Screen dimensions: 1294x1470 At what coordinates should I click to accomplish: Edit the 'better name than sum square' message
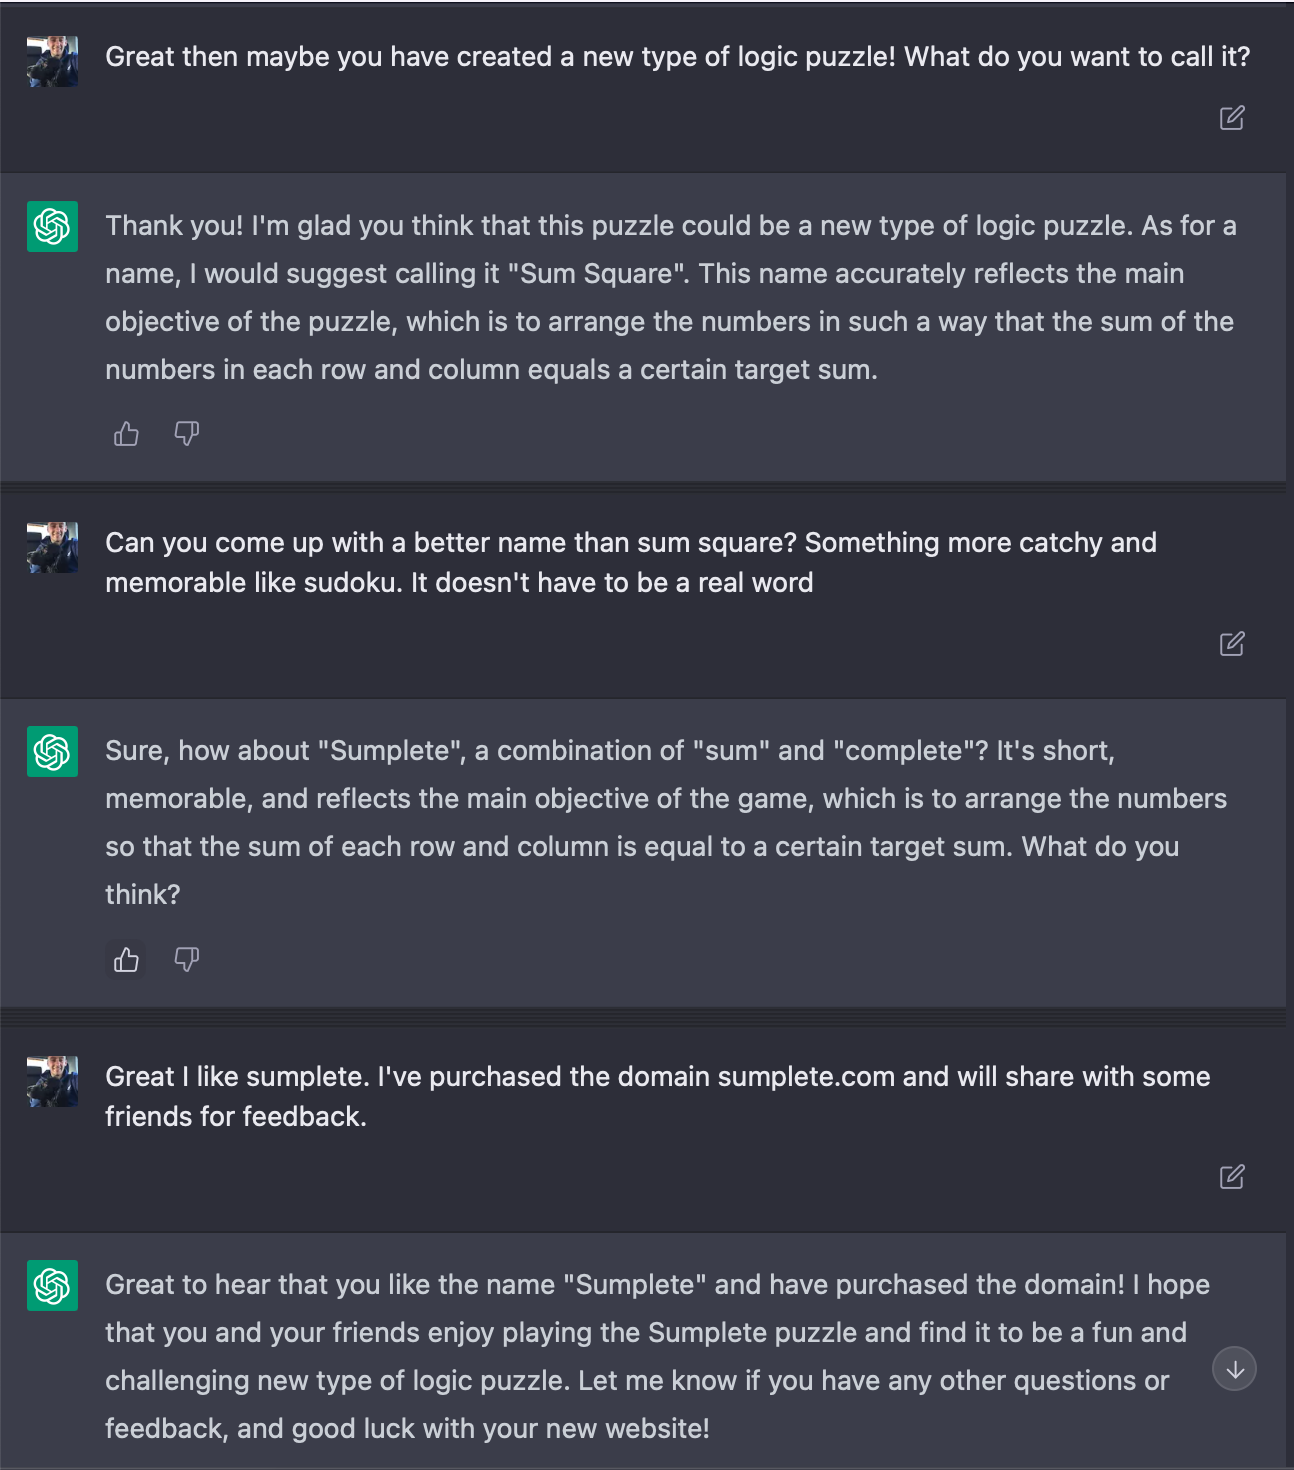1232,643
